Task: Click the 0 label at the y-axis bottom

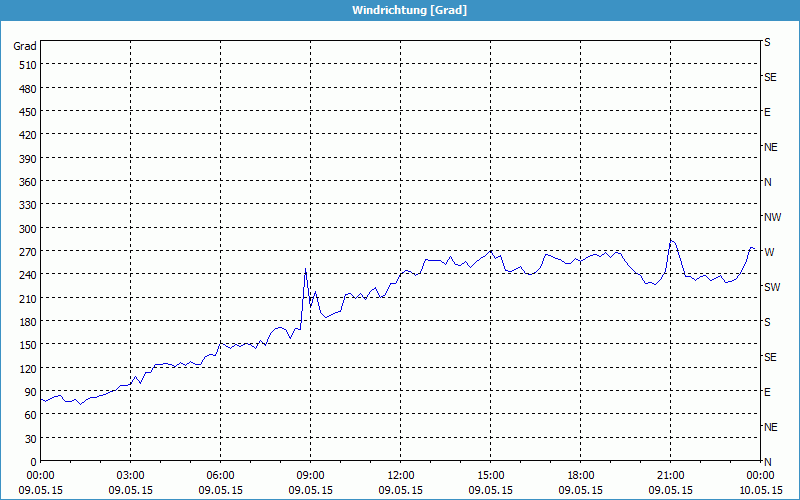Action: coord(32,462)
